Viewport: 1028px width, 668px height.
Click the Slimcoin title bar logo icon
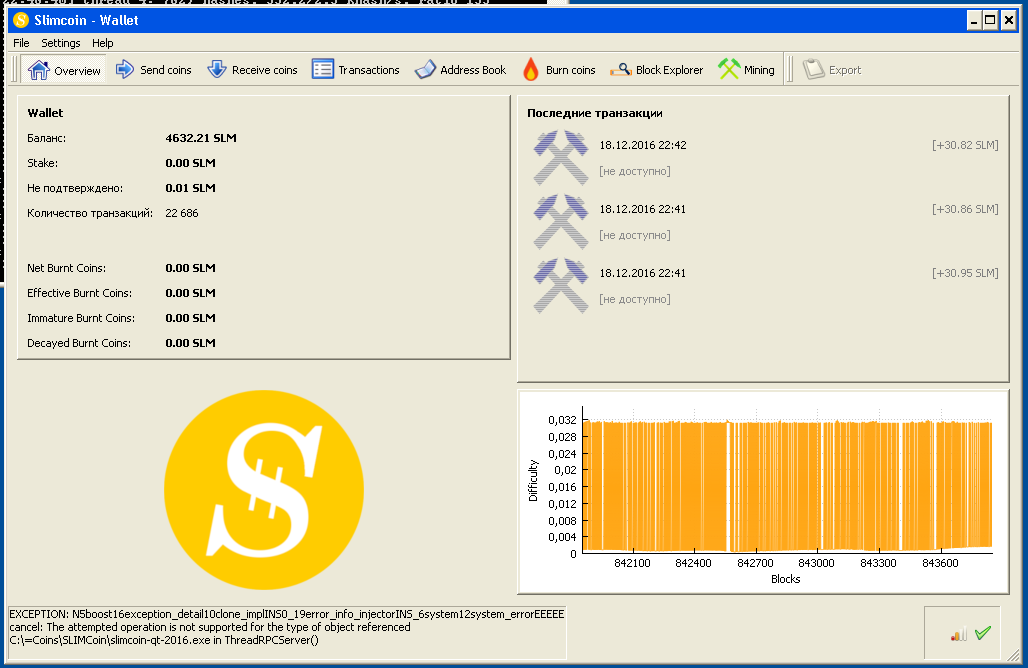[x=21, y=20]
